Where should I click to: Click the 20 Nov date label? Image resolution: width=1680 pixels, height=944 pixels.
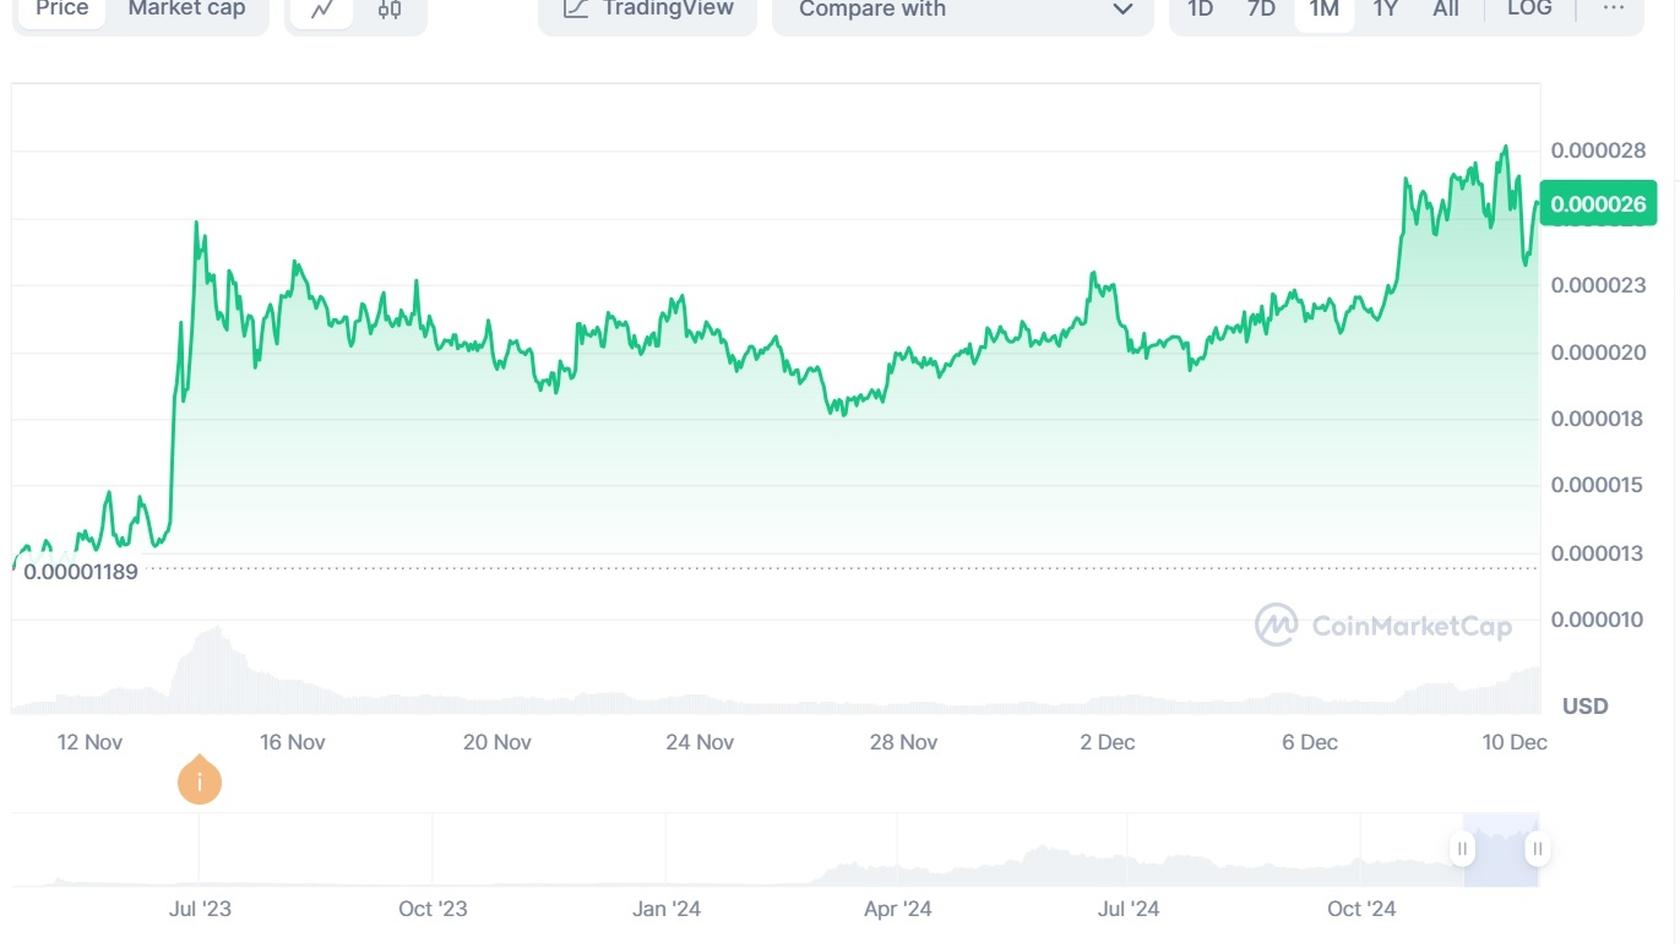click(497, 742)
